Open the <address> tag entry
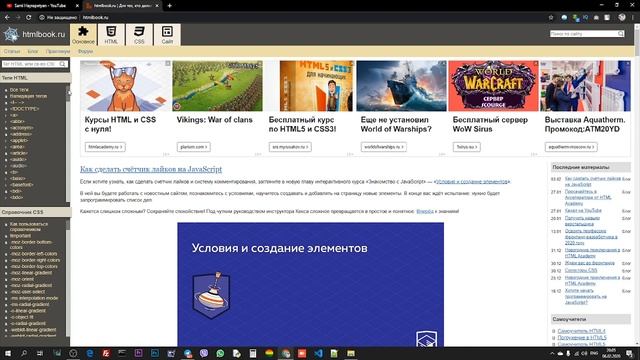 coord(21,134)
